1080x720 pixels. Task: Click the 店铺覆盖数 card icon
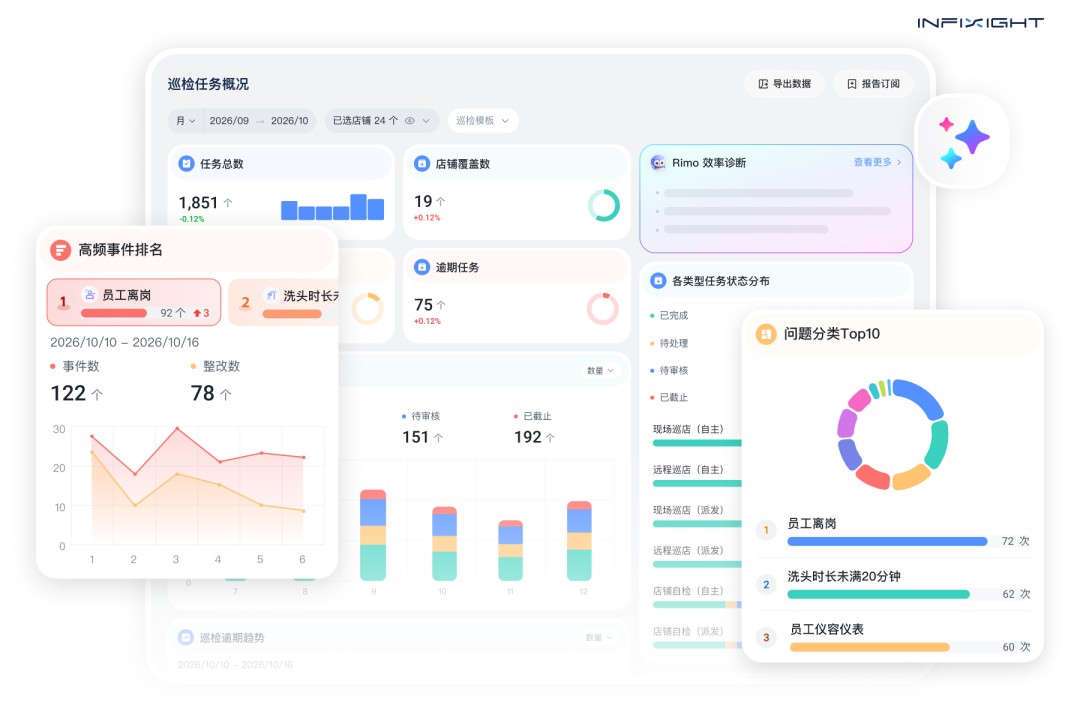(422, 163)
